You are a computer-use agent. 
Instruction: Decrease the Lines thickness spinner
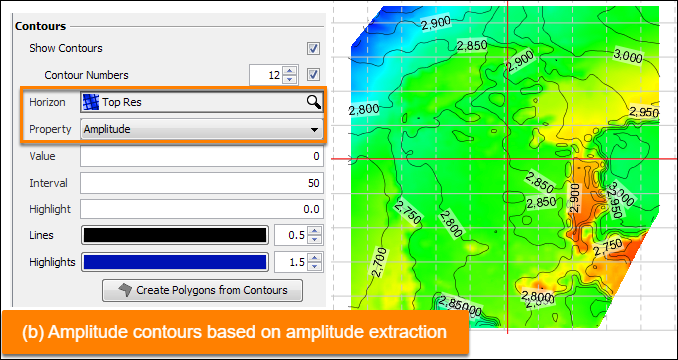click(315, 240)
